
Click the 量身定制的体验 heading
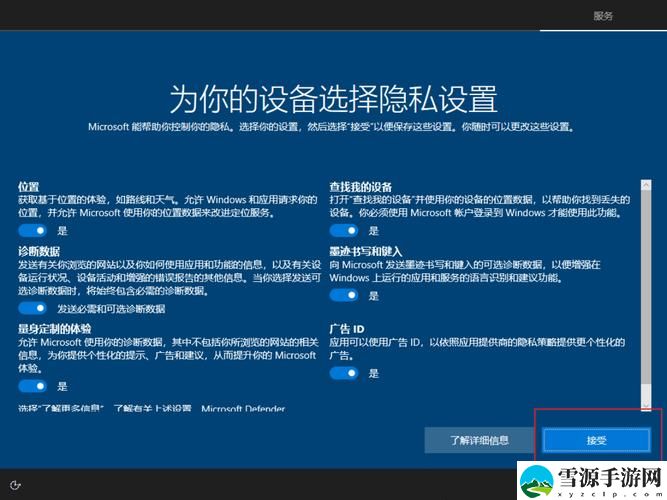click(x=54, y=329)
